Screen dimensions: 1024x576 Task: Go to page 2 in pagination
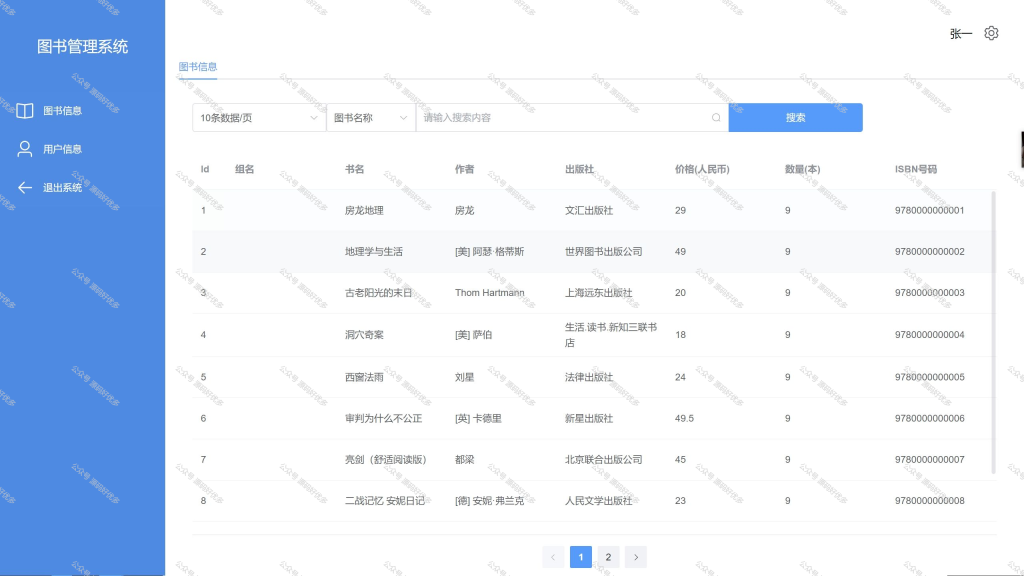point(608,557)
